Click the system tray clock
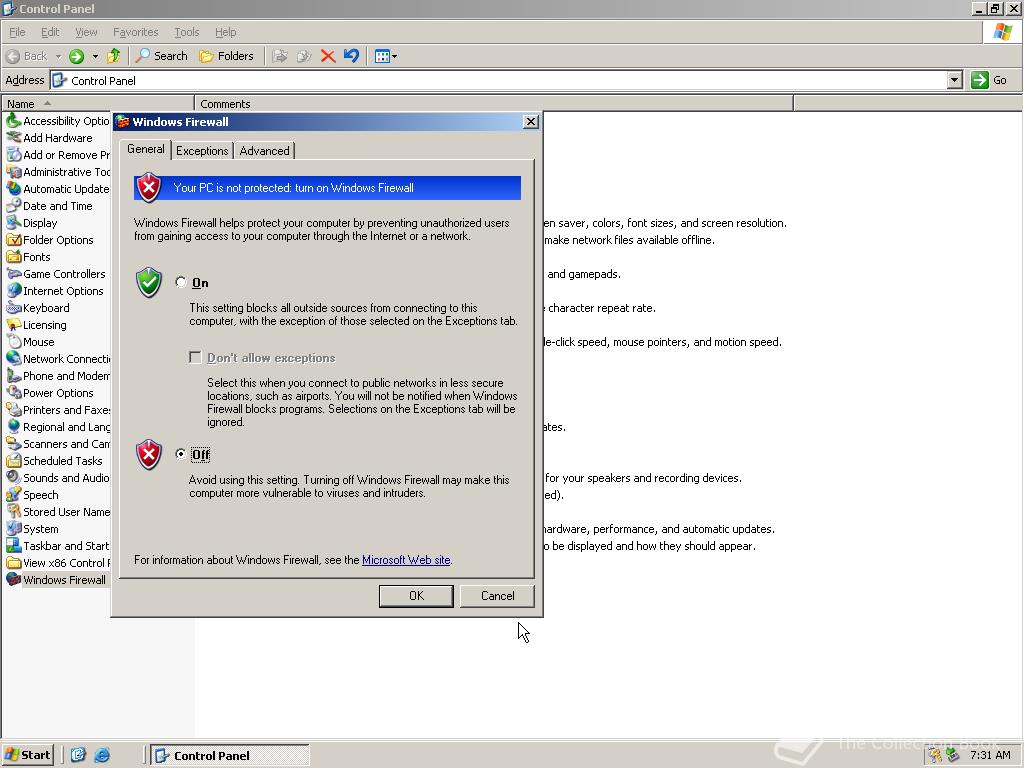 click(990, 755)
